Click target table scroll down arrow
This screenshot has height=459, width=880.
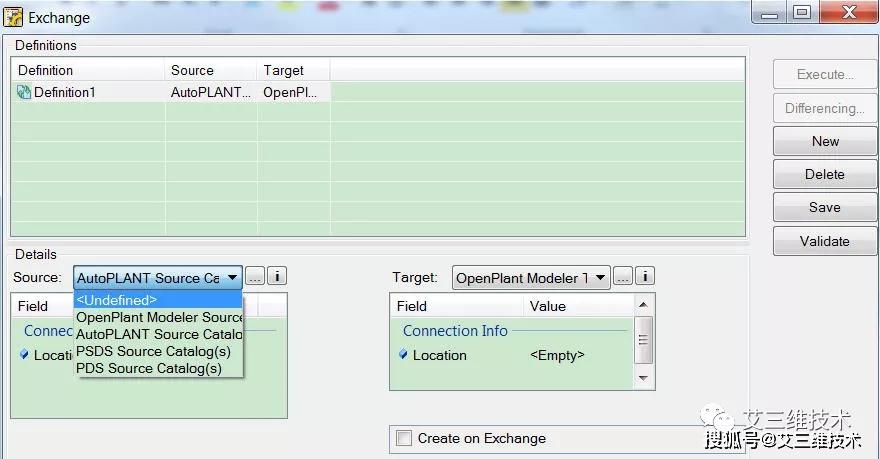point(643,378)
